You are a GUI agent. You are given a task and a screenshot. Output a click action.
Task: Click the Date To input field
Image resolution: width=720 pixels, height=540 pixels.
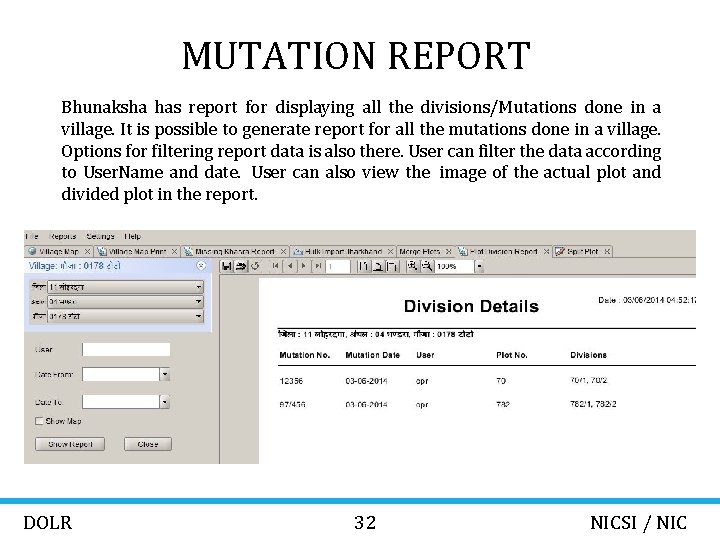tap(121, 402)
